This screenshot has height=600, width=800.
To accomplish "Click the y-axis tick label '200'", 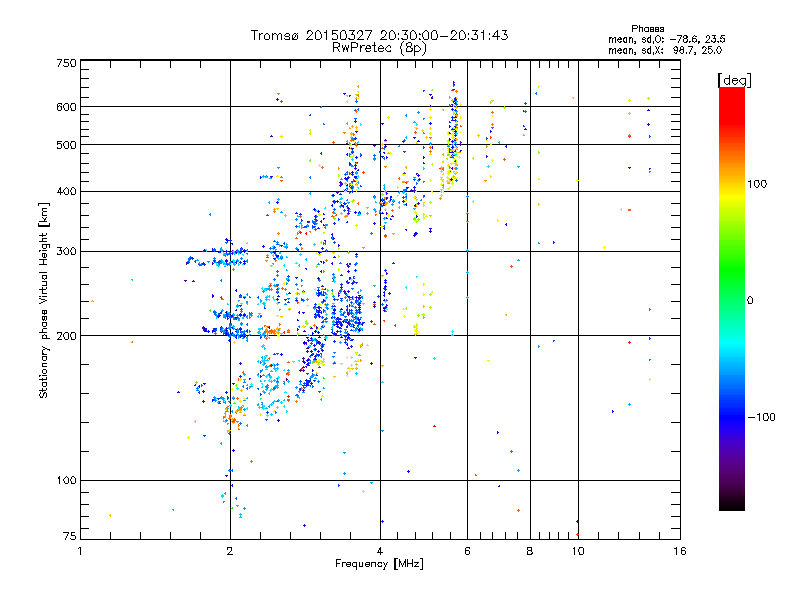I will click(66, 336).
